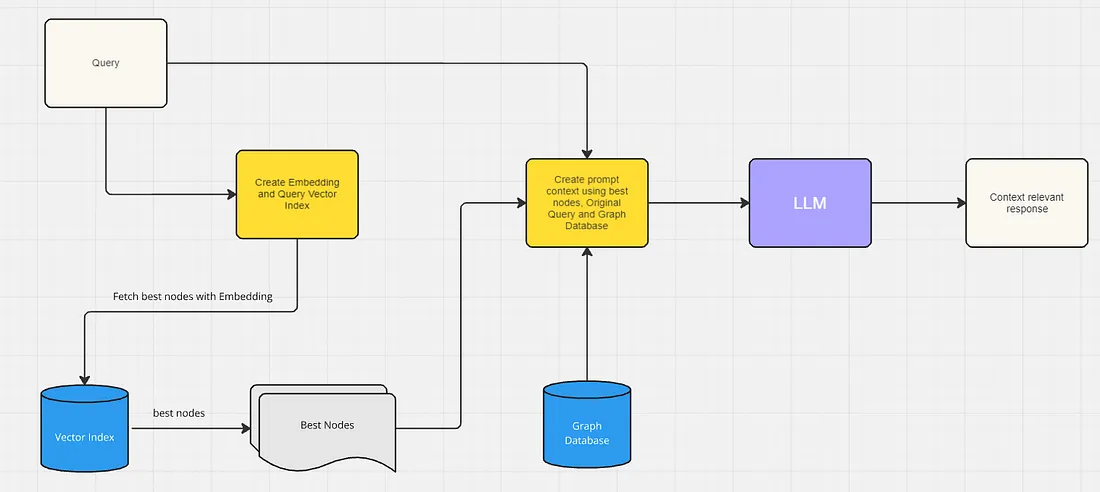This screenshot has height=492, width=1100.
Task: Select the Query box
Action: coord(106,63)
